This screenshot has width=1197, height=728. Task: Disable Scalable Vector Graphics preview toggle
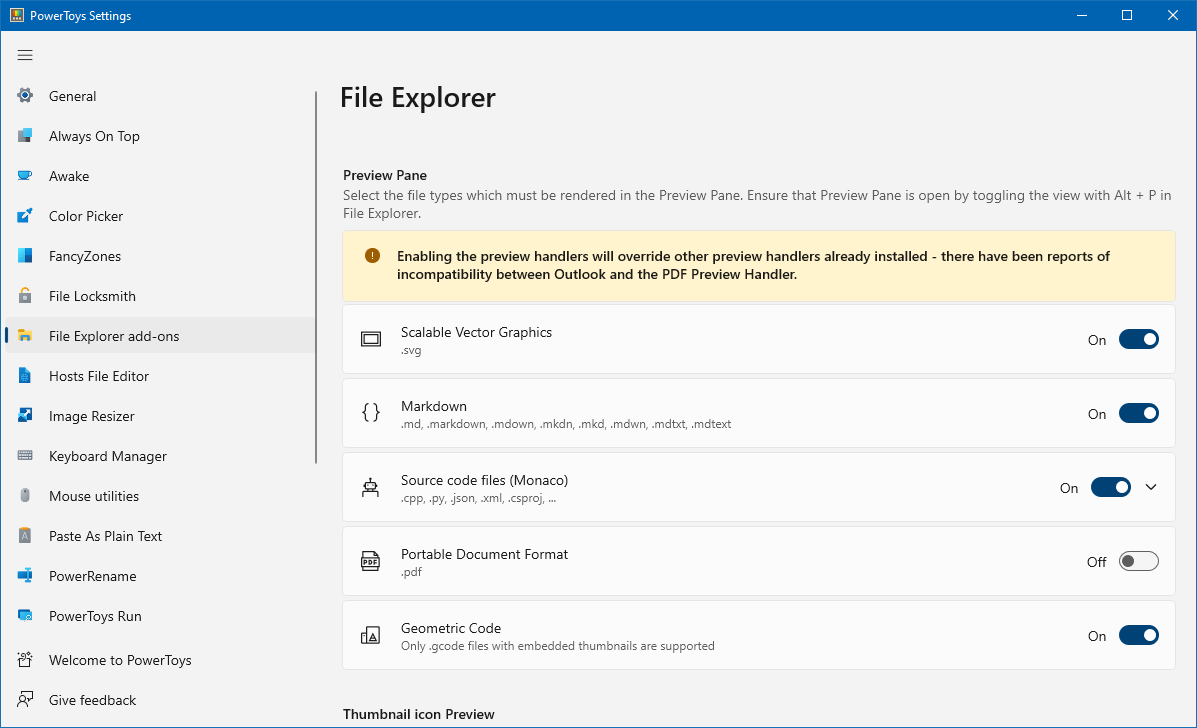pos(1138,340)
